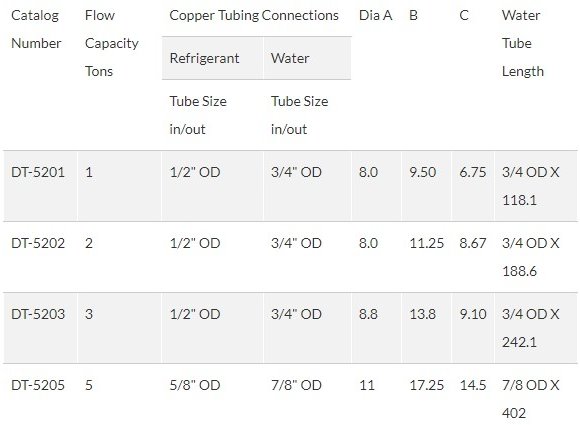
Task: Select catalog number DT-5201
Action: 38,172
